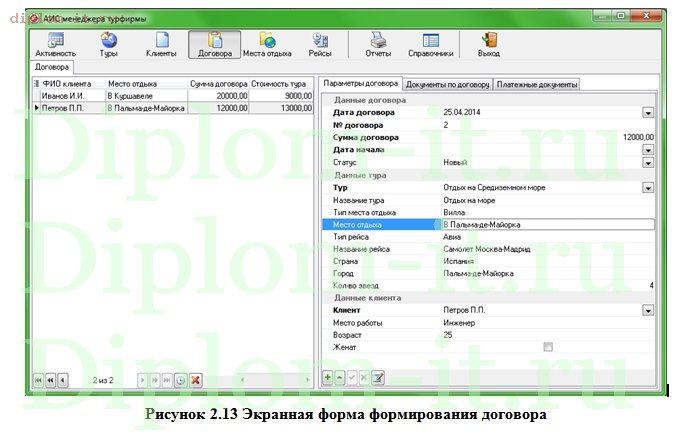
Task: Click the grid's left scroll arrow
Action: click(242, 380)
